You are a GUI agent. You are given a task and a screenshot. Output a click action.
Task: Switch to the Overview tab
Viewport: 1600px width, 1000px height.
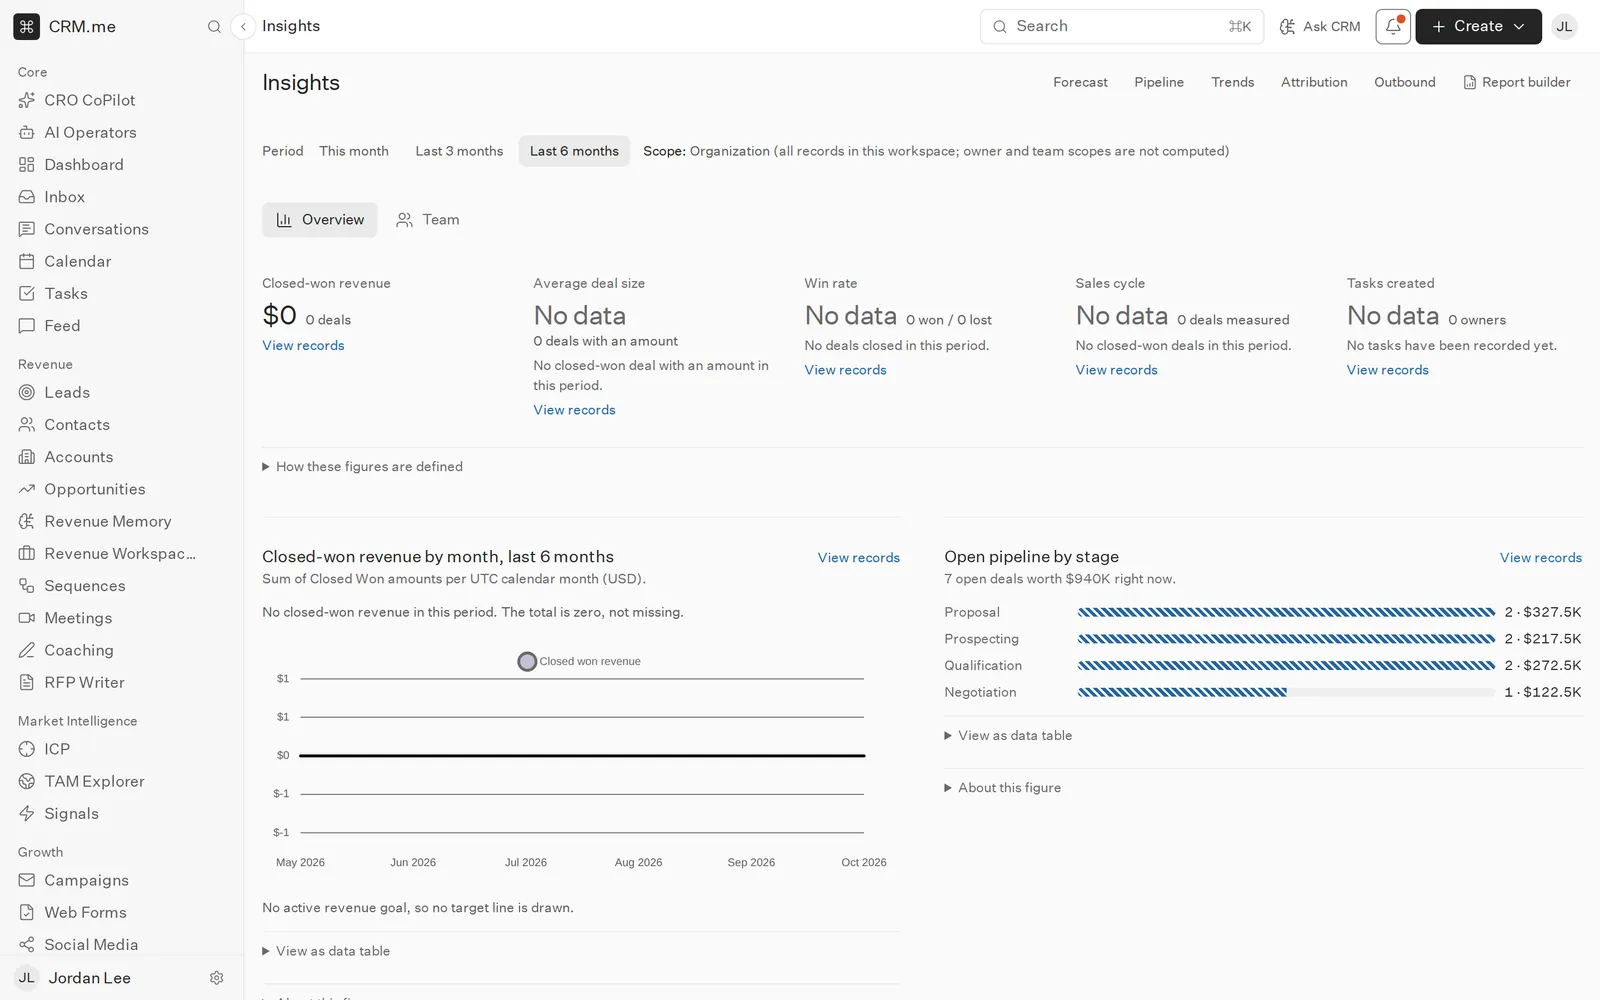click(x=320, y=220)
